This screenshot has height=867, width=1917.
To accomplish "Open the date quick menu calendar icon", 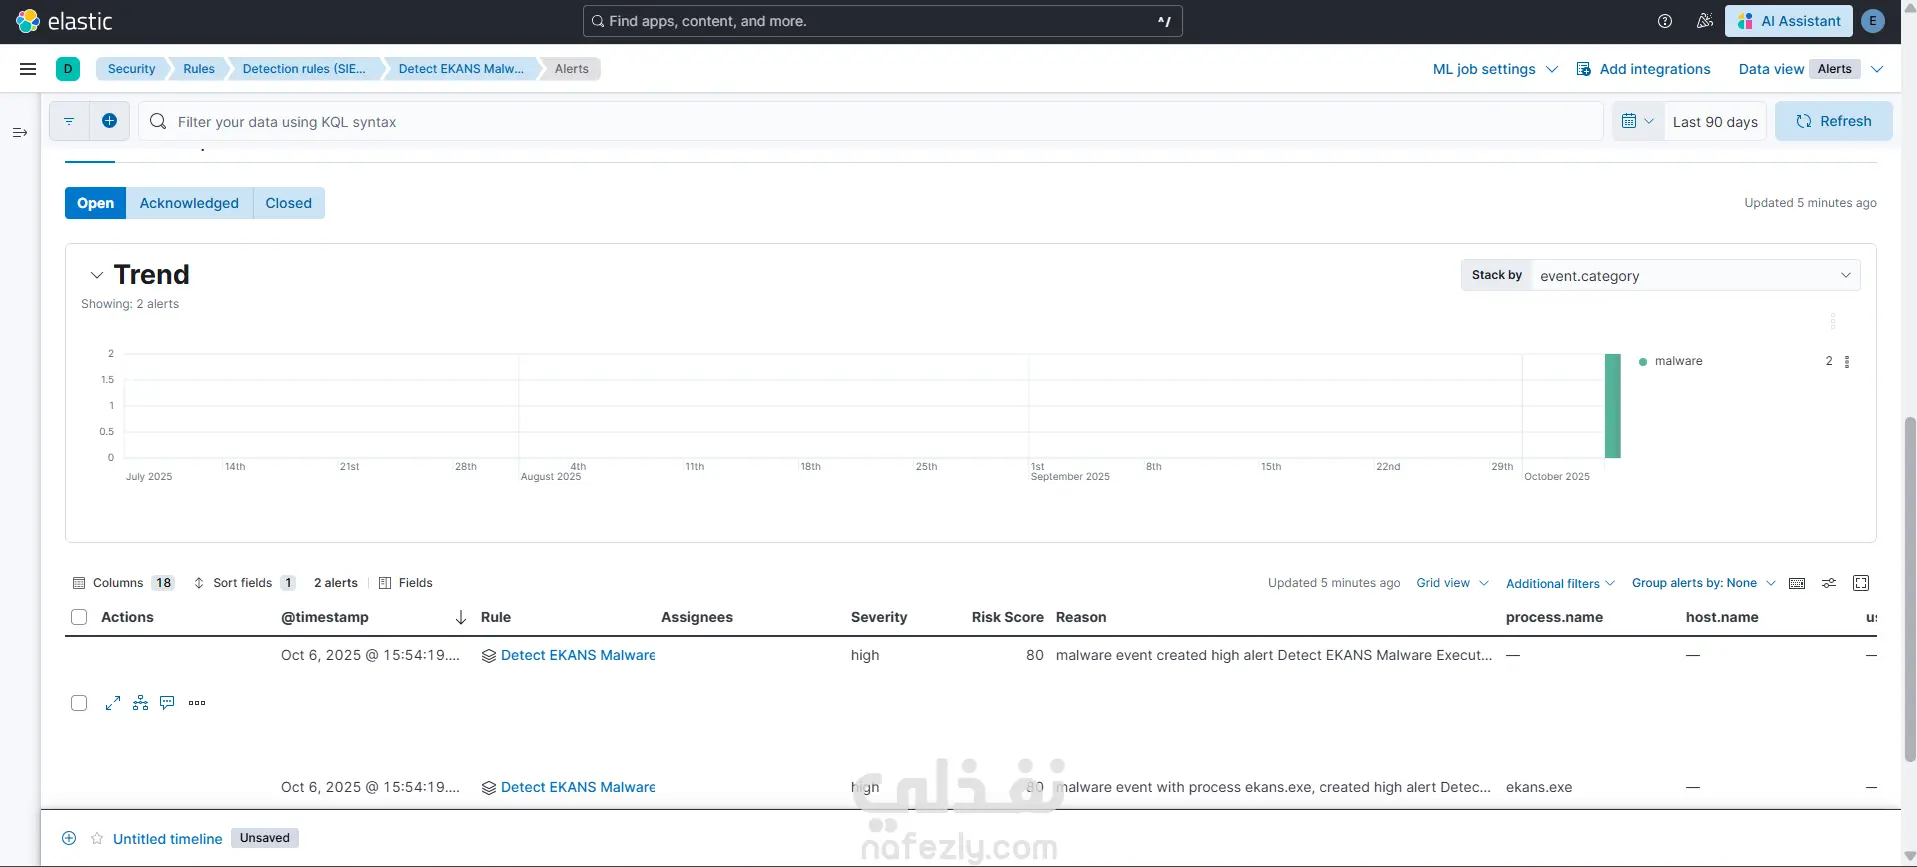I will [x=1638, y=121].
